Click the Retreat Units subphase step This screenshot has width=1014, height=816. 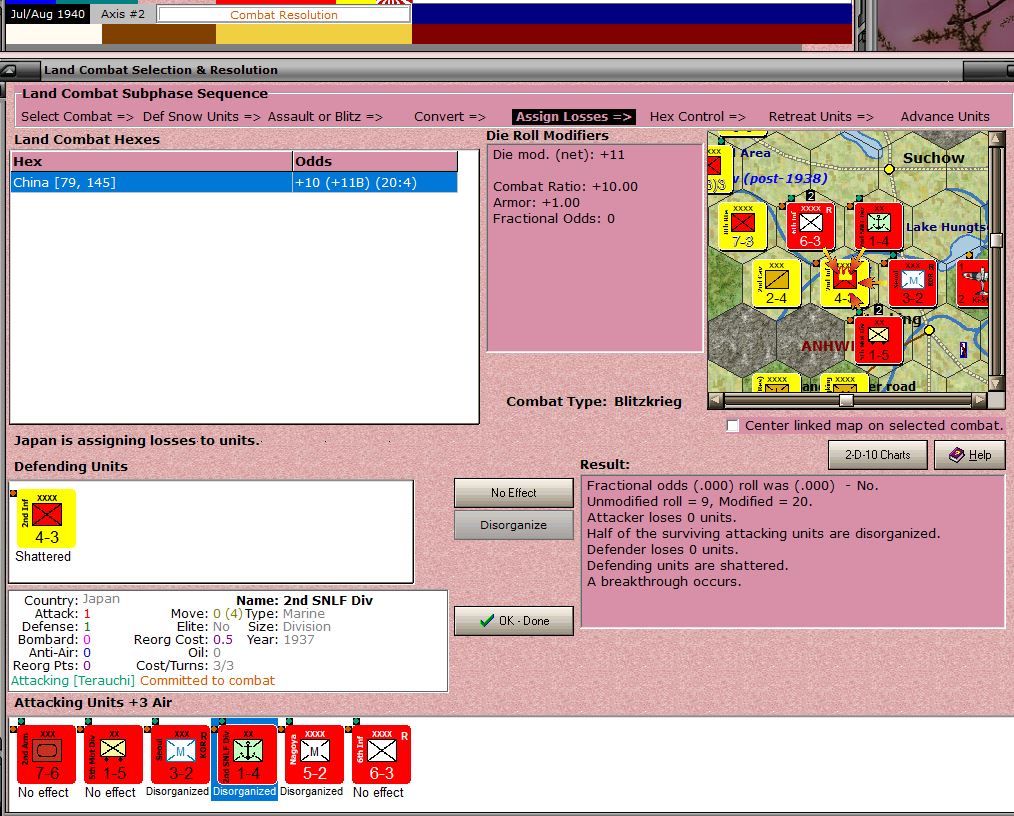coord(821,117)
